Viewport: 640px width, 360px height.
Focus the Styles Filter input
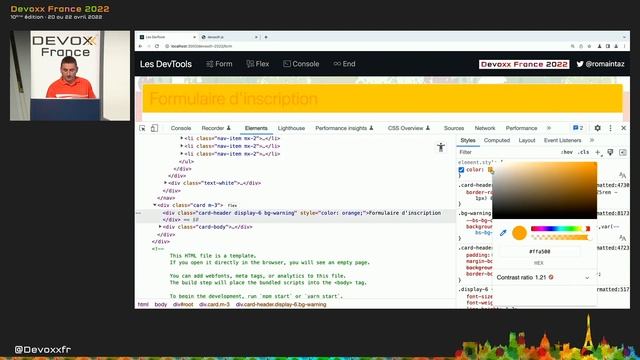506,152
